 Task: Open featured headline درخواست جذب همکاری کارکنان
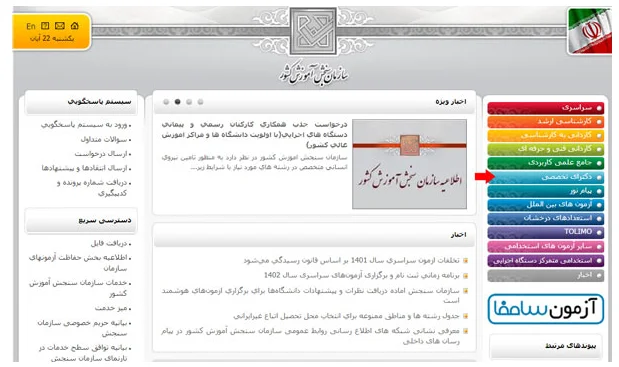(x=254, y=135)
